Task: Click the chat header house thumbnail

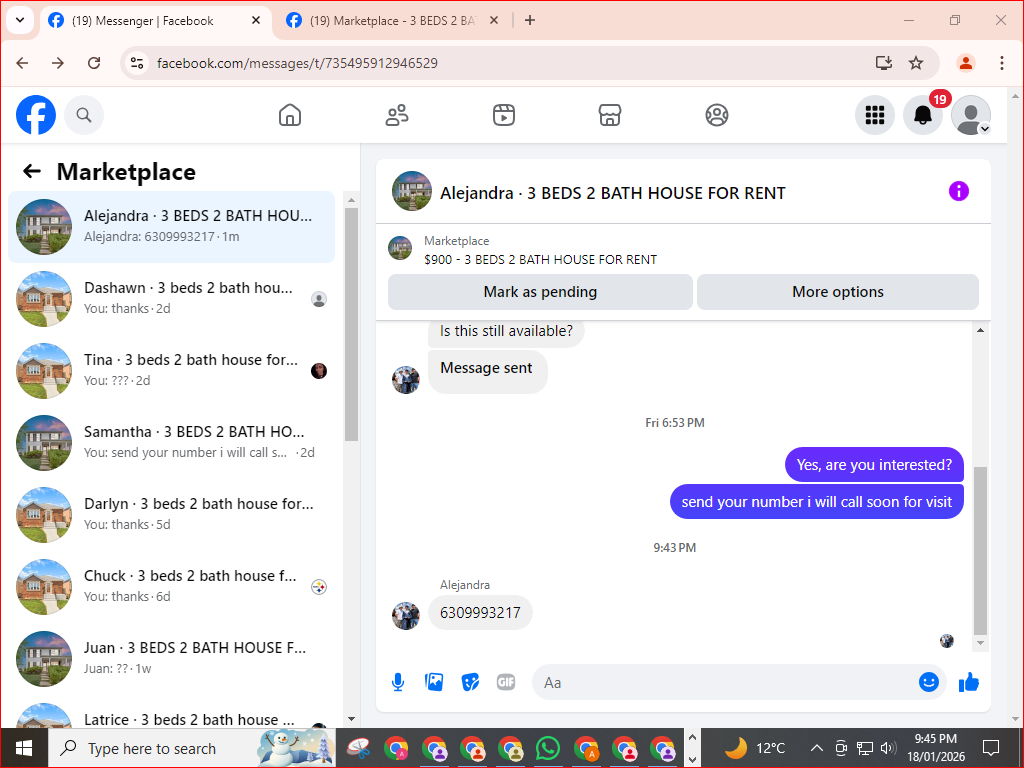Action: tap(411, 191)
